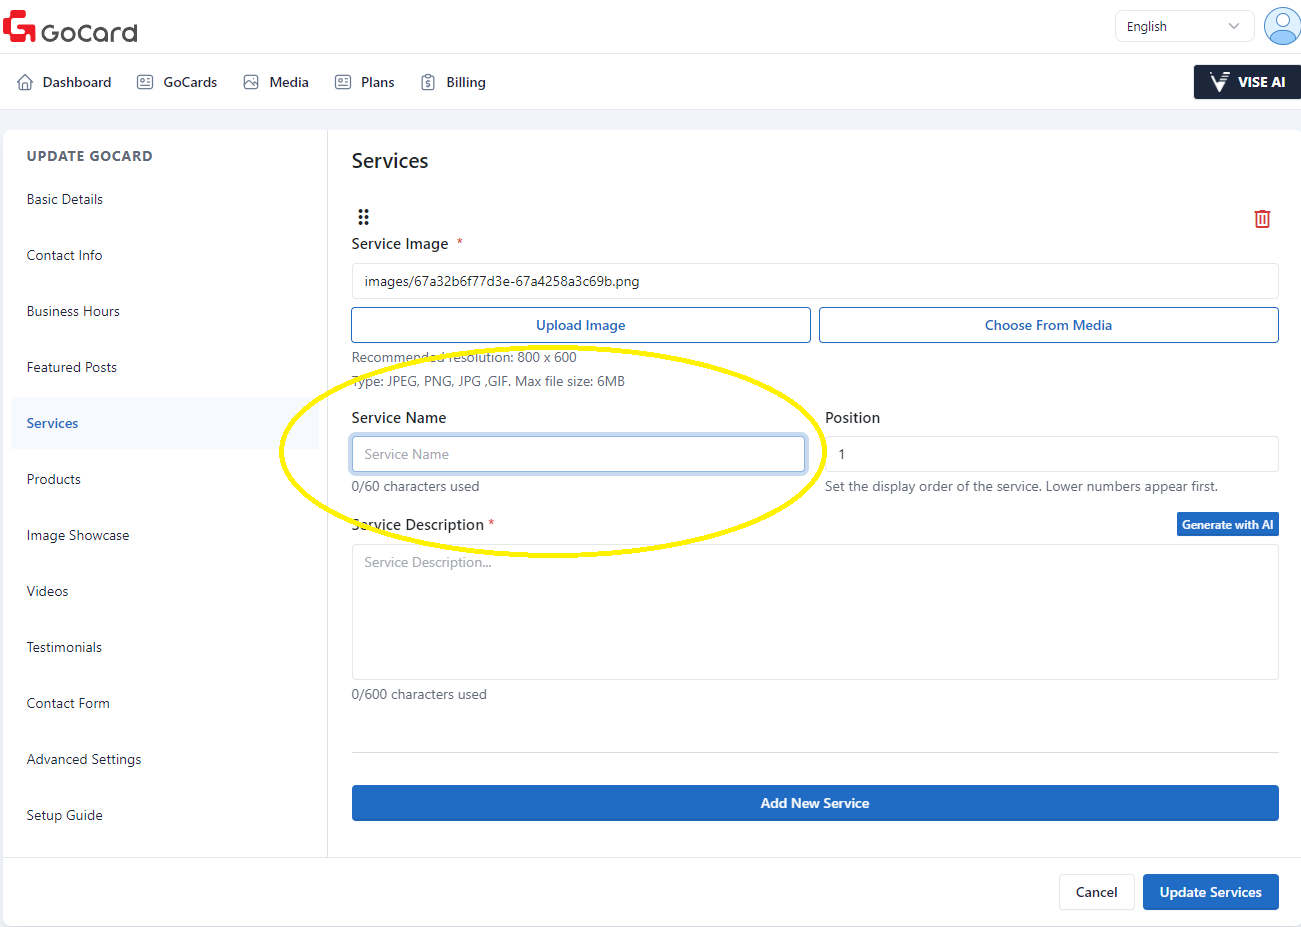Screen dimensions: 1301x927
Task: Navigate to the Plans page
Action: point(365,82)
